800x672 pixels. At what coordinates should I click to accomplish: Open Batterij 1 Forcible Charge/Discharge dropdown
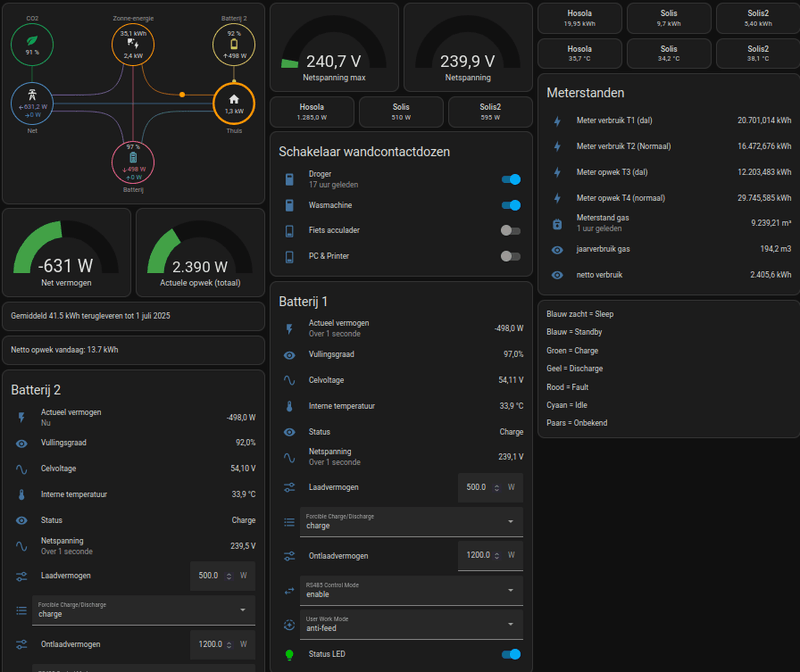[x=411, y=521]
